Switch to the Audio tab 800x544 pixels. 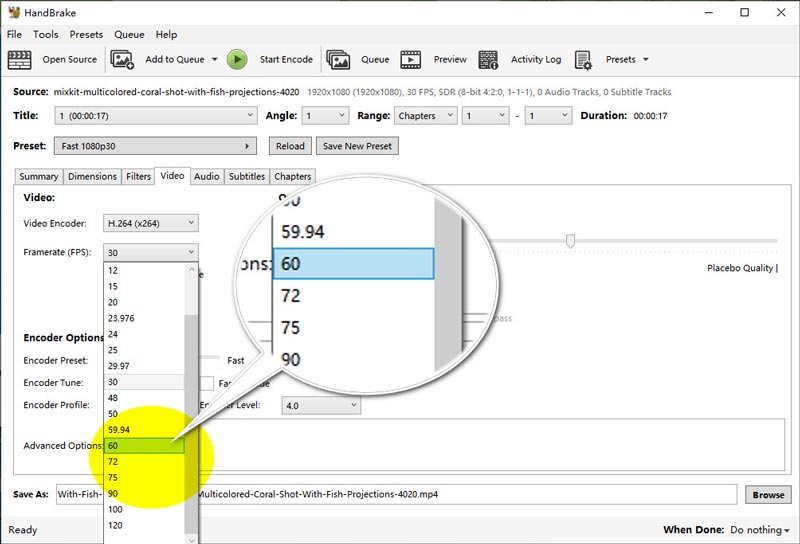coord(207,177)
